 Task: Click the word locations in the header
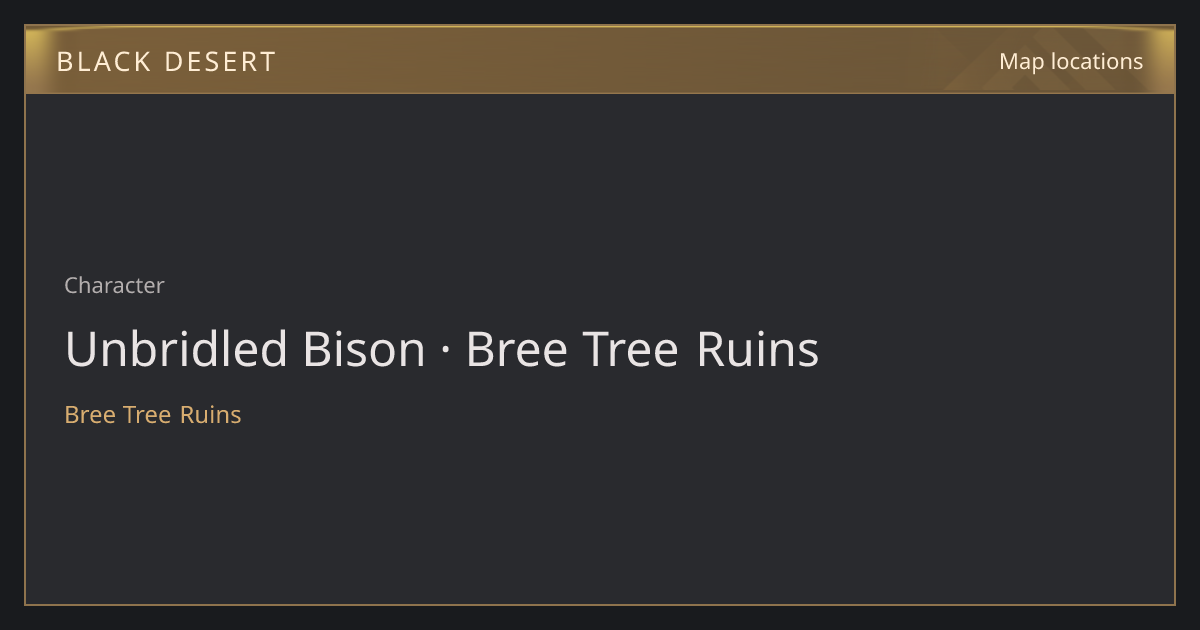[1097, 61]
